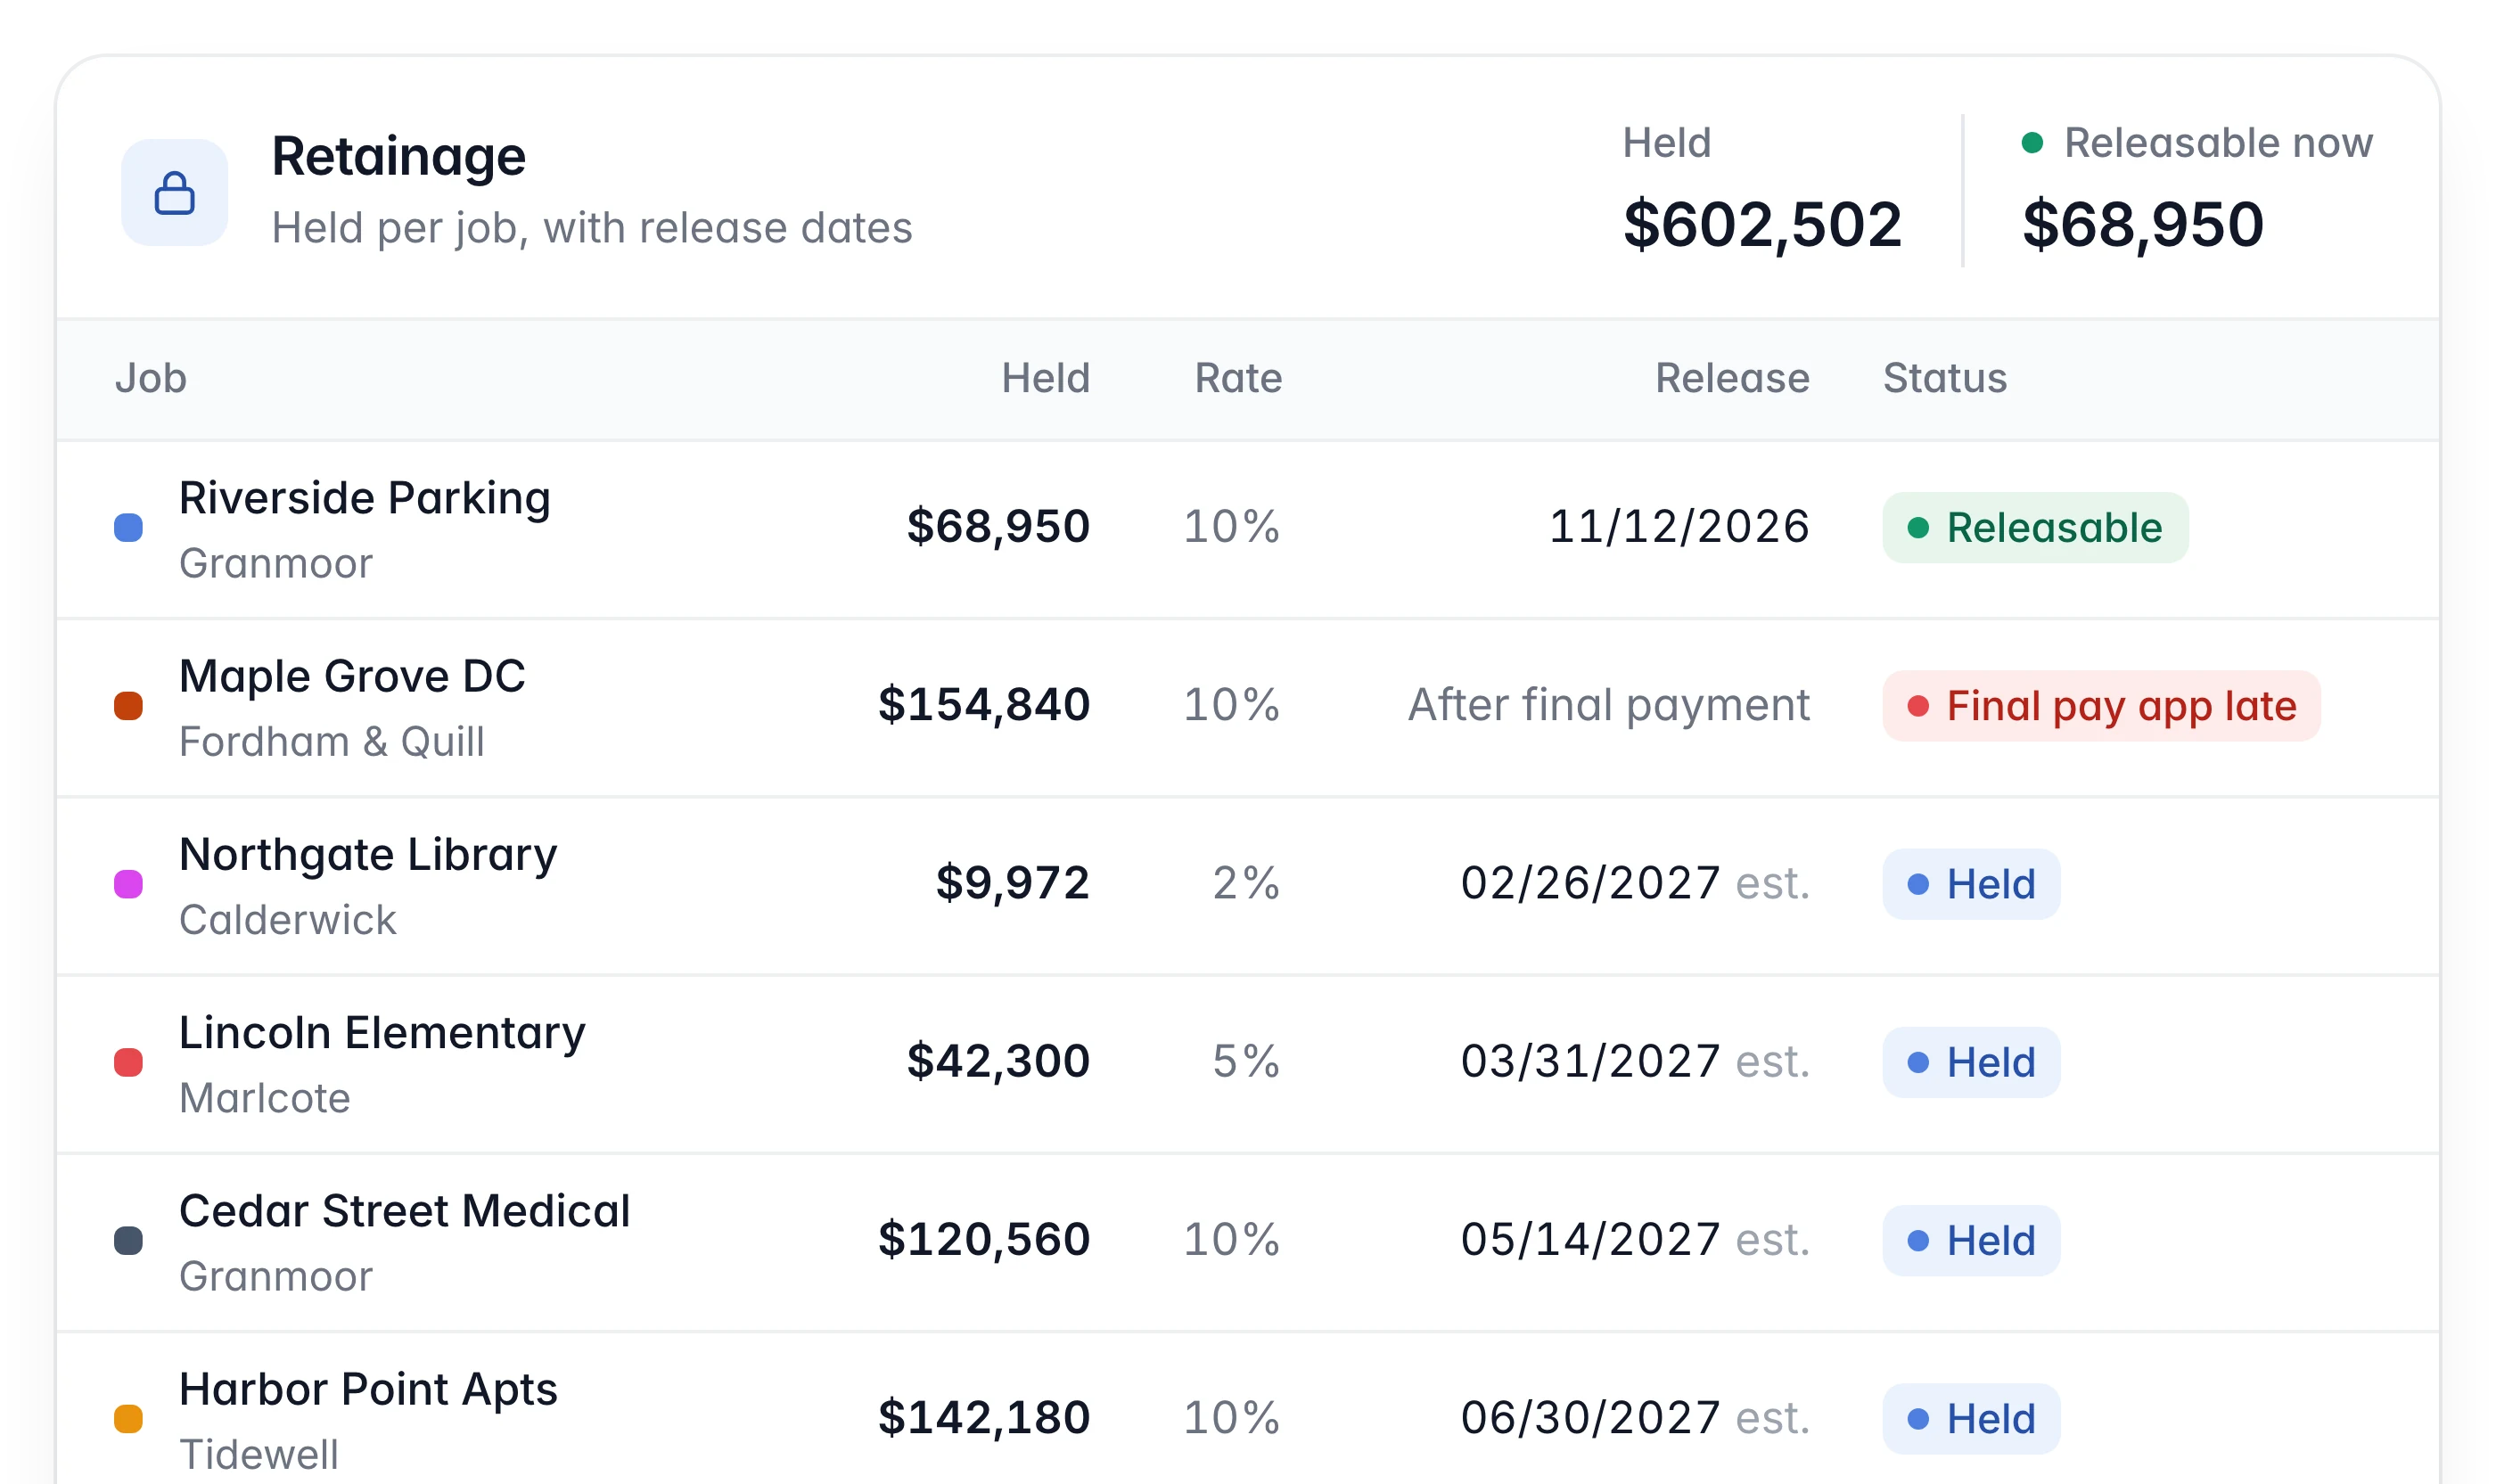Image resolution: width=2496 pixels, height=1484 pixels.
Task: Click the $120,560 held amount
Action: point(984,1239)
